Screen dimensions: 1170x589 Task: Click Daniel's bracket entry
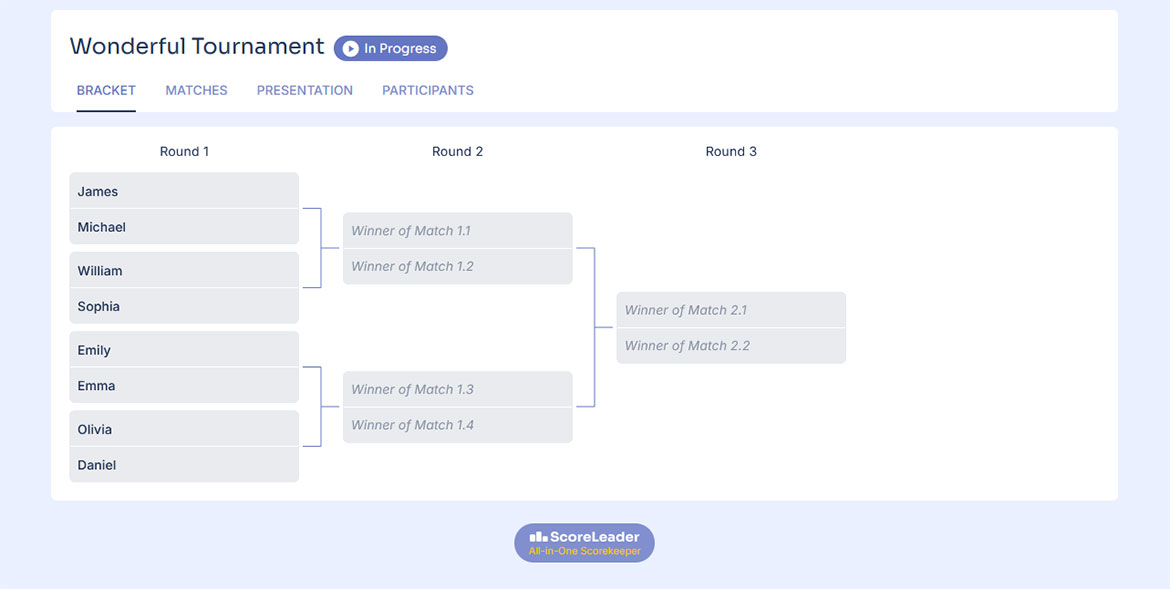(184, 465)
